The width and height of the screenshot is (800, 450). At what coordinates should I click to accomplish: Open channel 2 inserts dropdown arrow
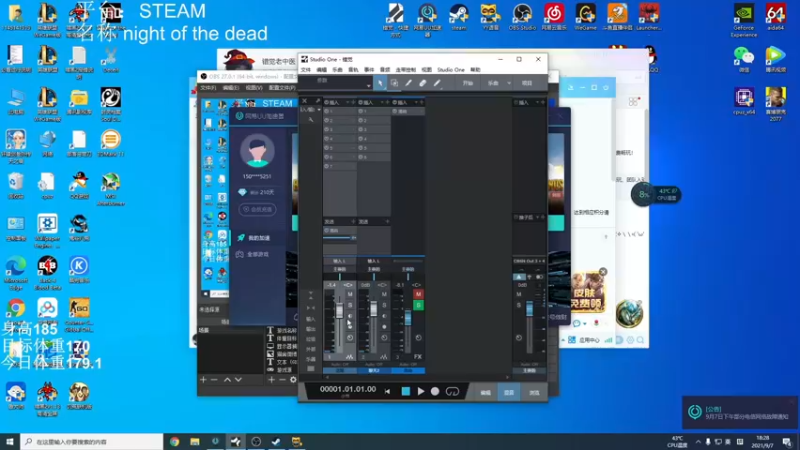tap(382, 103)
